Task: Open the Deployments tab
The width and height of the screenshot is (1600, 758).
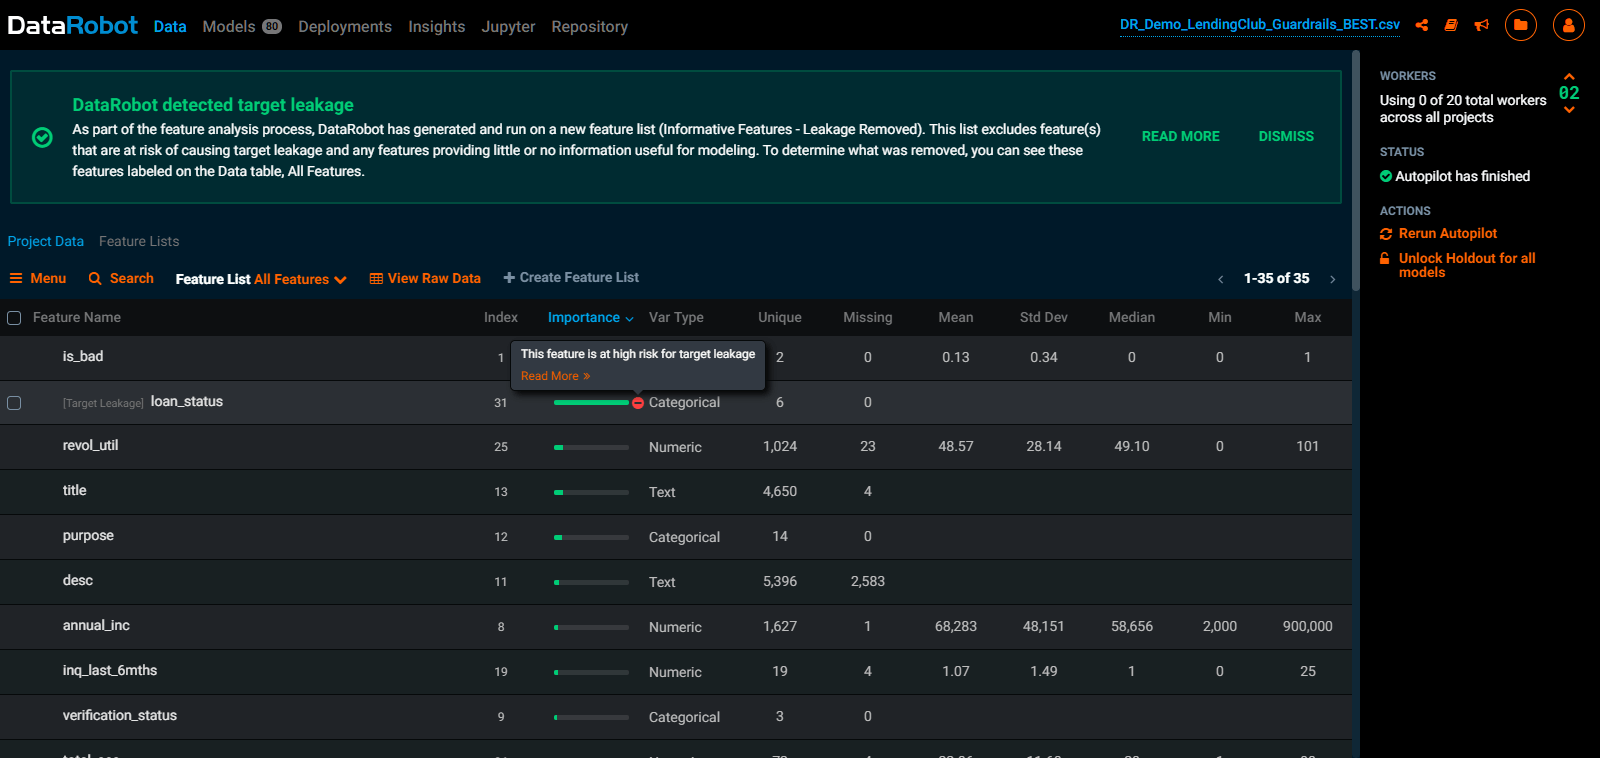Action: click(x=345, y=27)
